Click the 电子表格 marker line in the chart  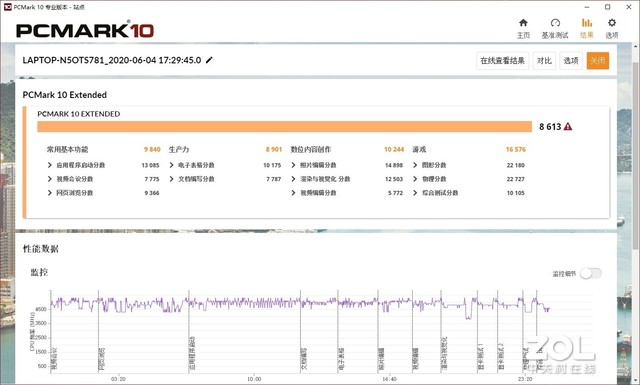click(338, 331)
